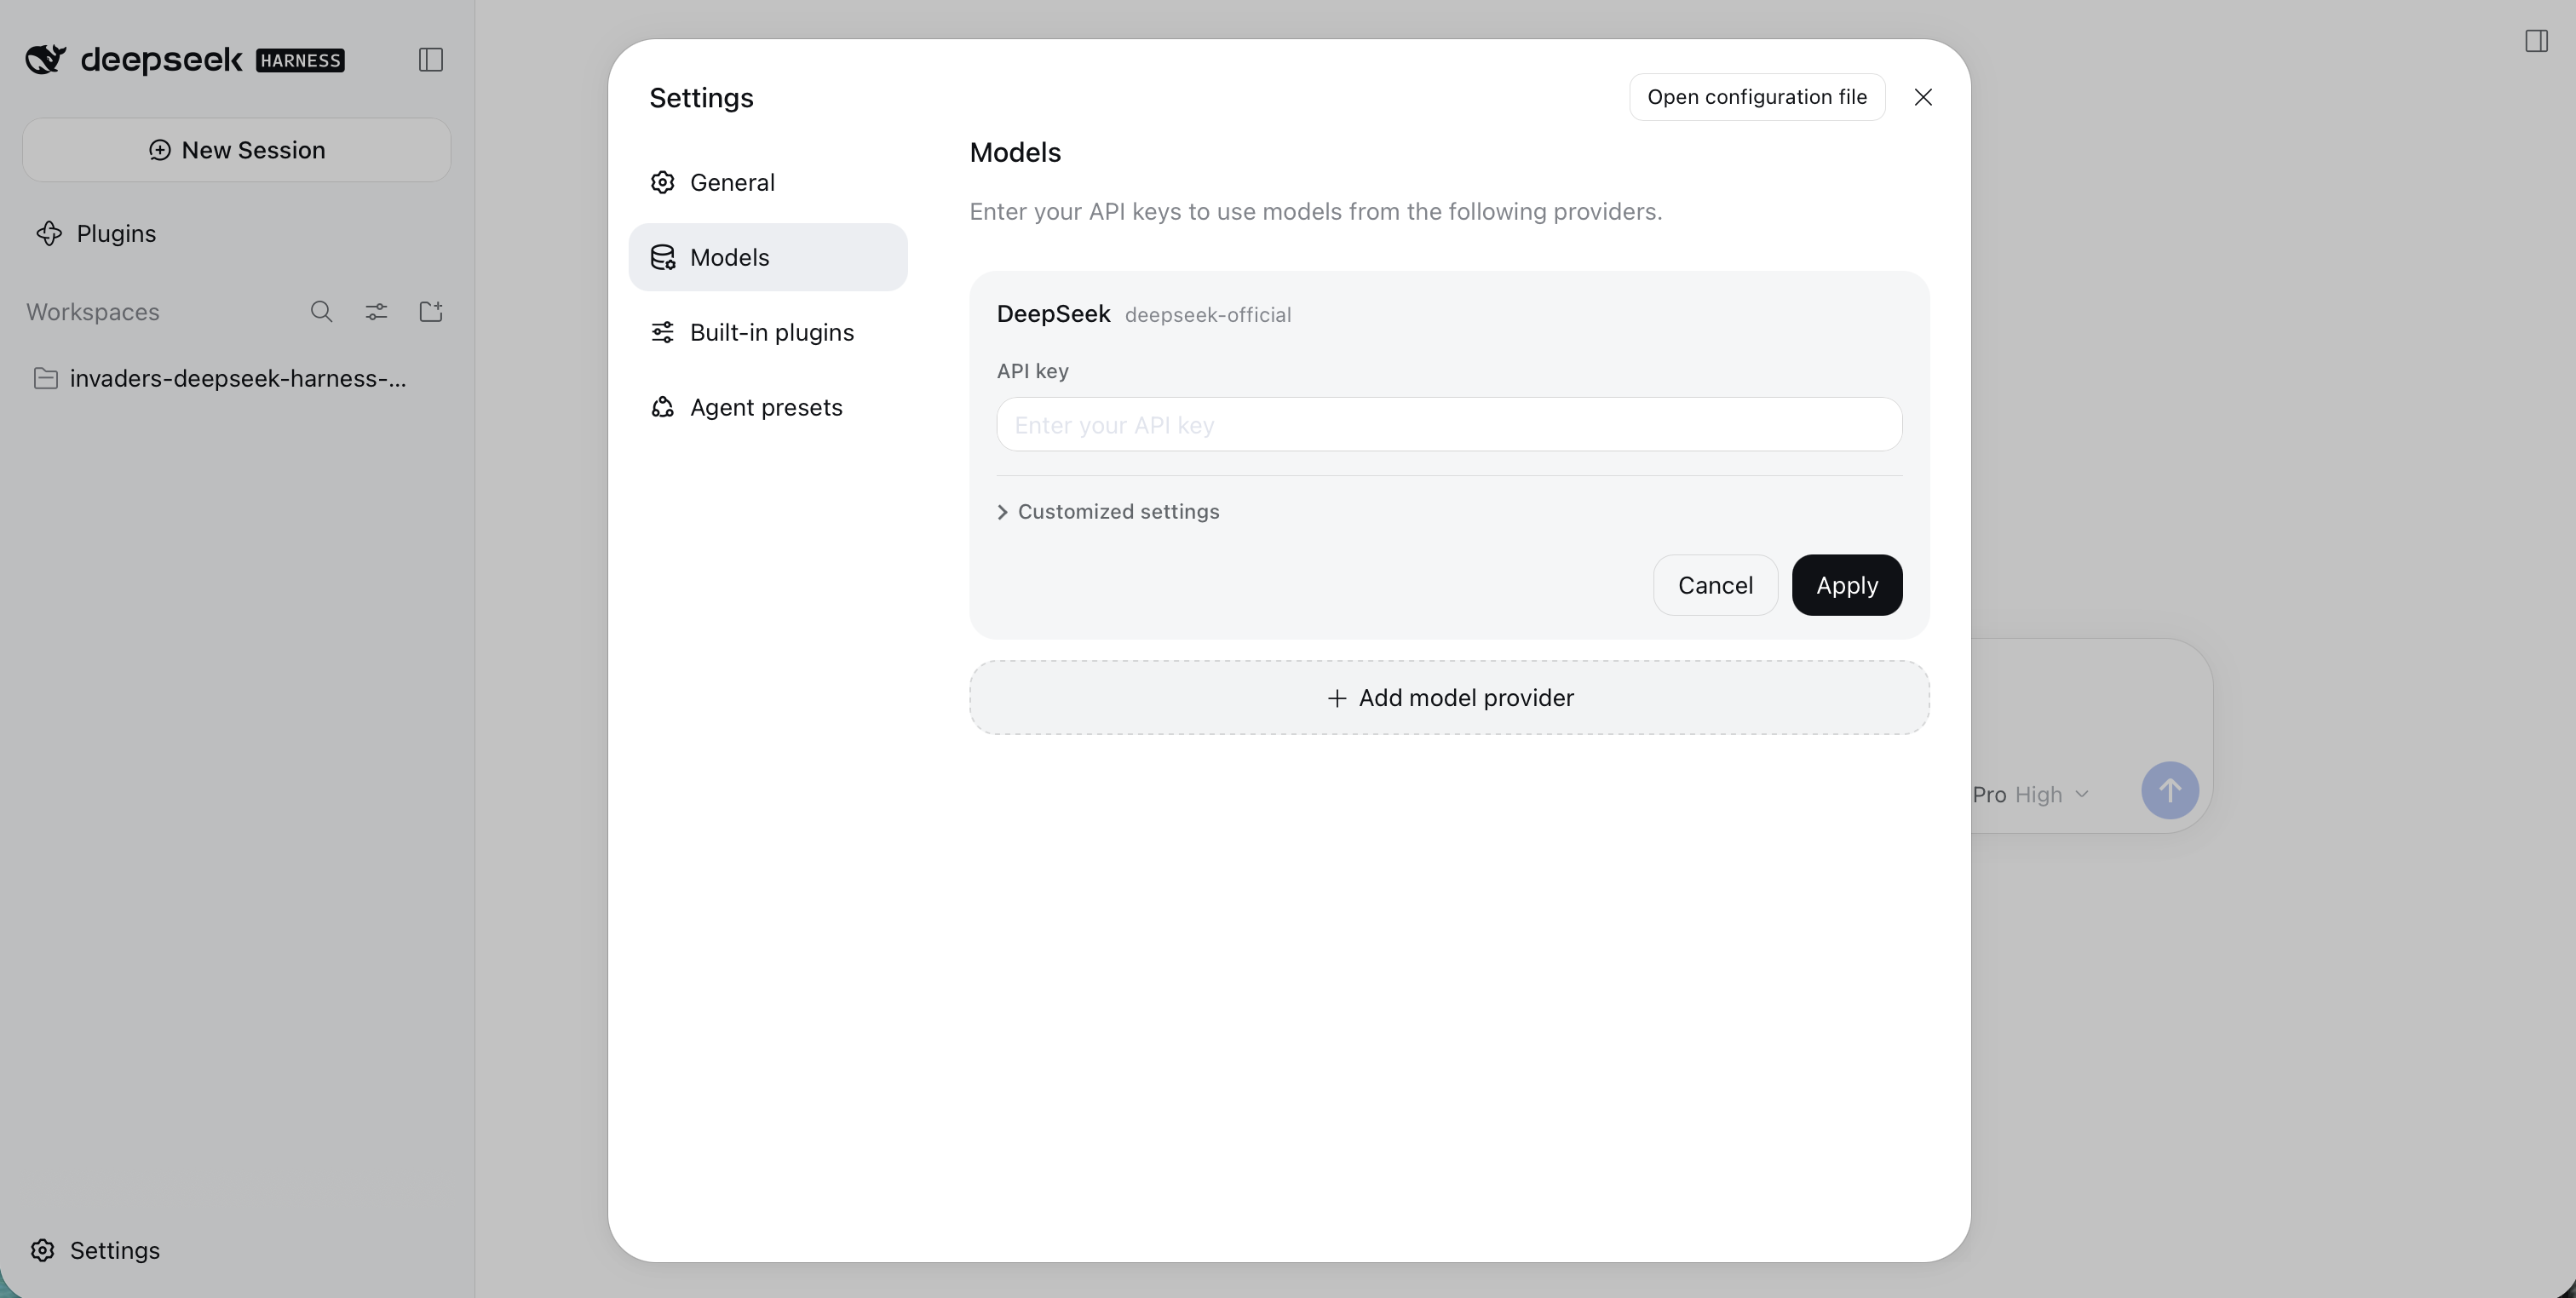
Task: Open the Built-in plugins tab
Action: coord(768,332)
